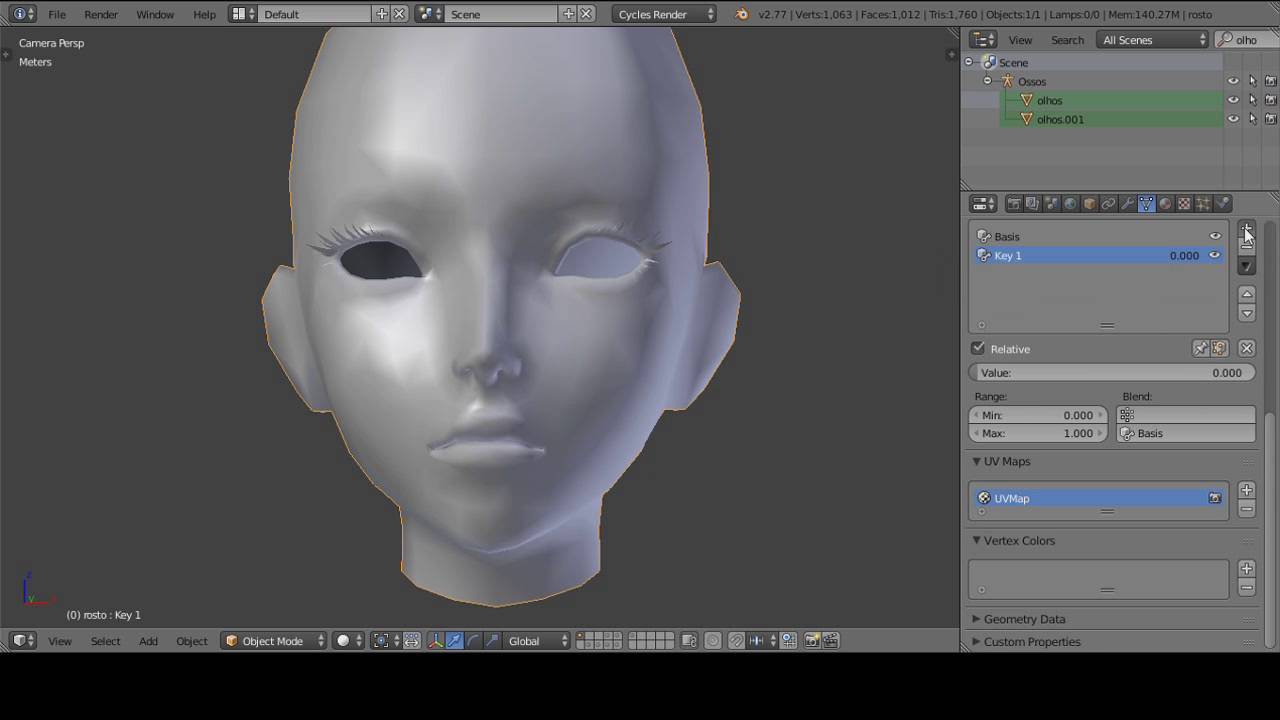Viewport: 1280px width, 720px height.
Task: Open the Render Layers properties tab
Action: pos(1032,204)
